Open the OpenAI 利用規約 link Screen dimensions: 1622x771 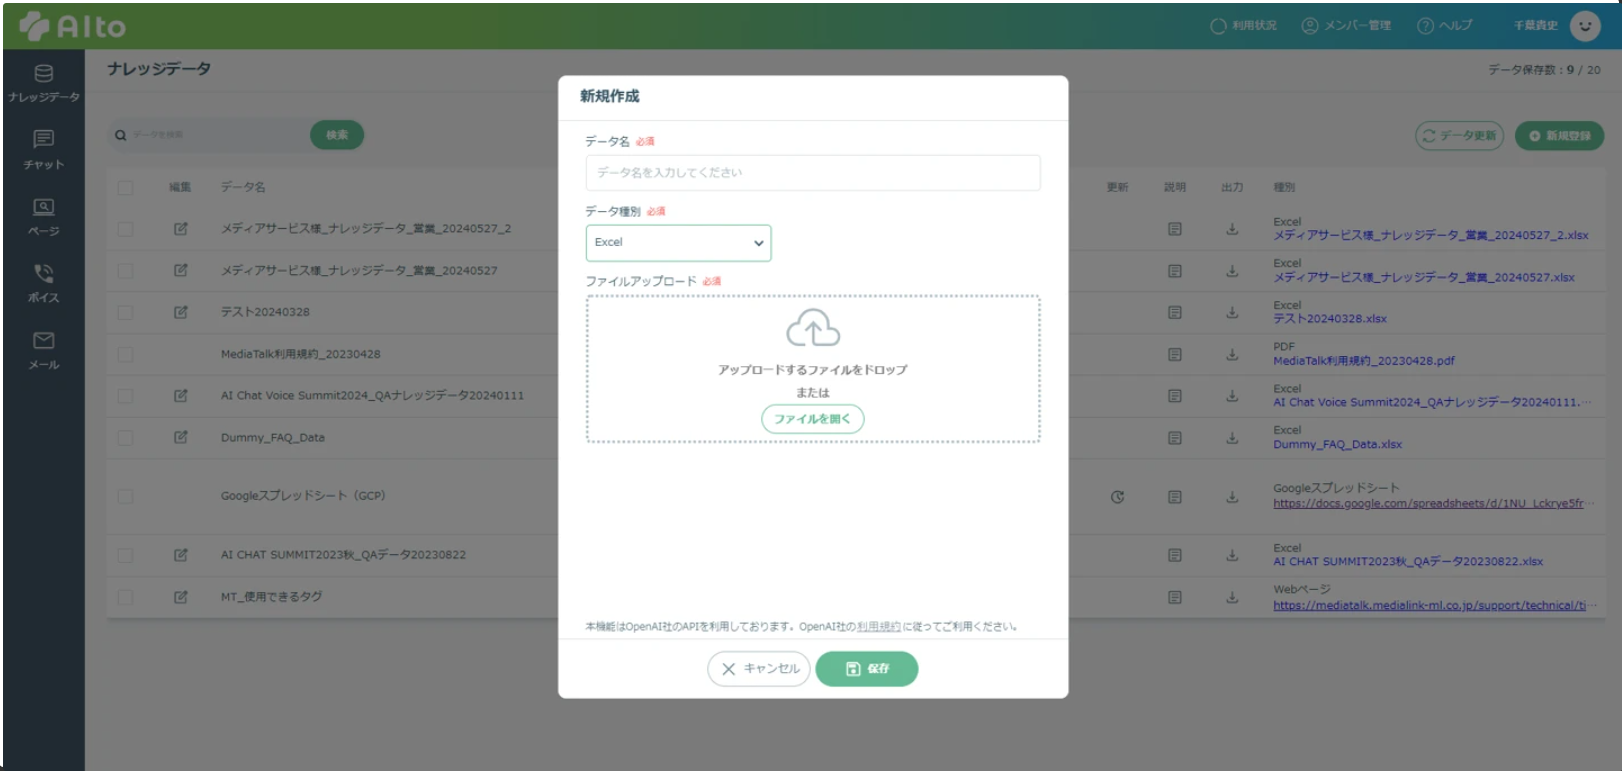(878, 627)
